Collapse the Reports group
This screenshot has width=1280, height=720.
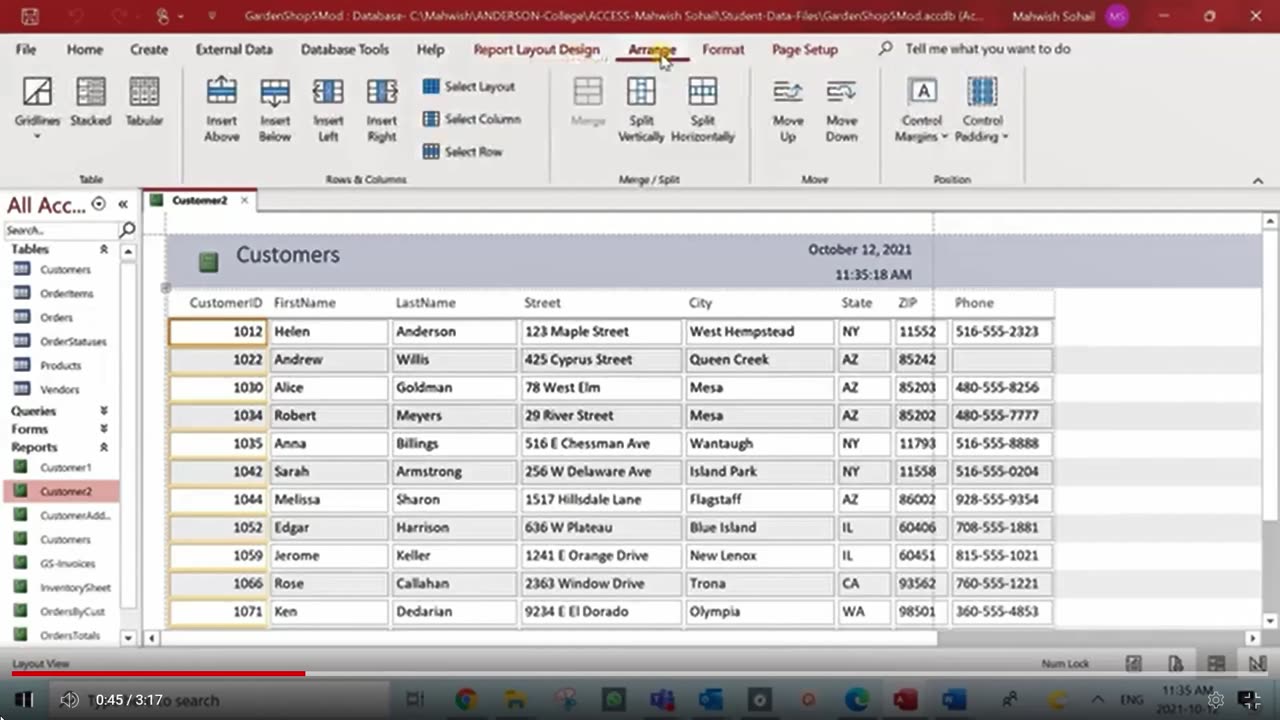(x=103, y=447)
